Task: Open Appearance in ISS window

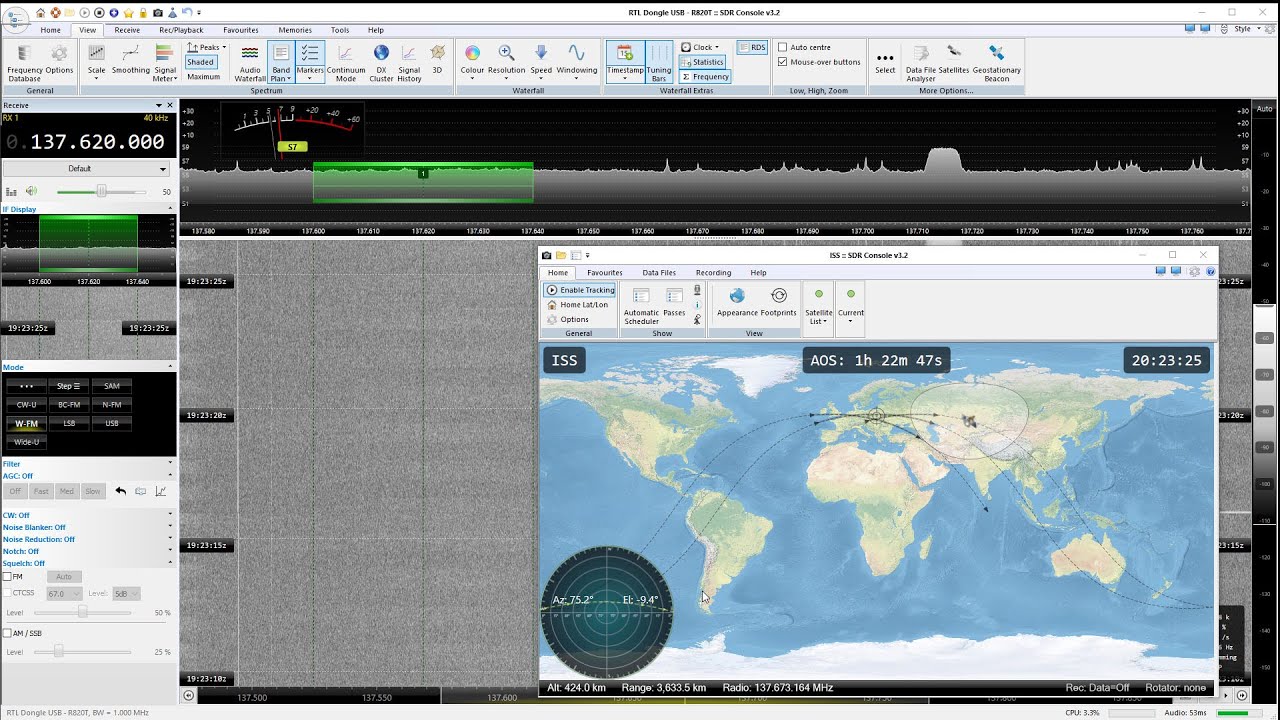Action: [x=737, y=302]
